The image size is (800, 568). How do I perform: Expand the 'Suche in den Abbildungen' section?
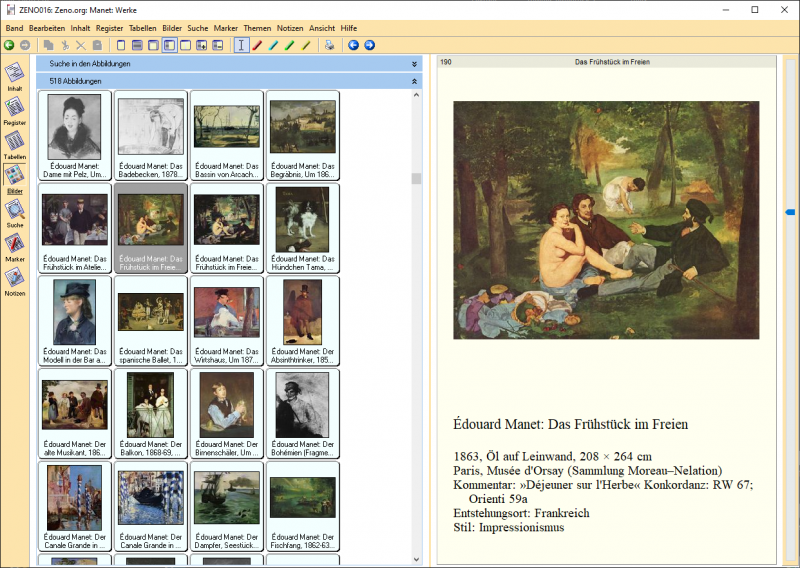414,64
